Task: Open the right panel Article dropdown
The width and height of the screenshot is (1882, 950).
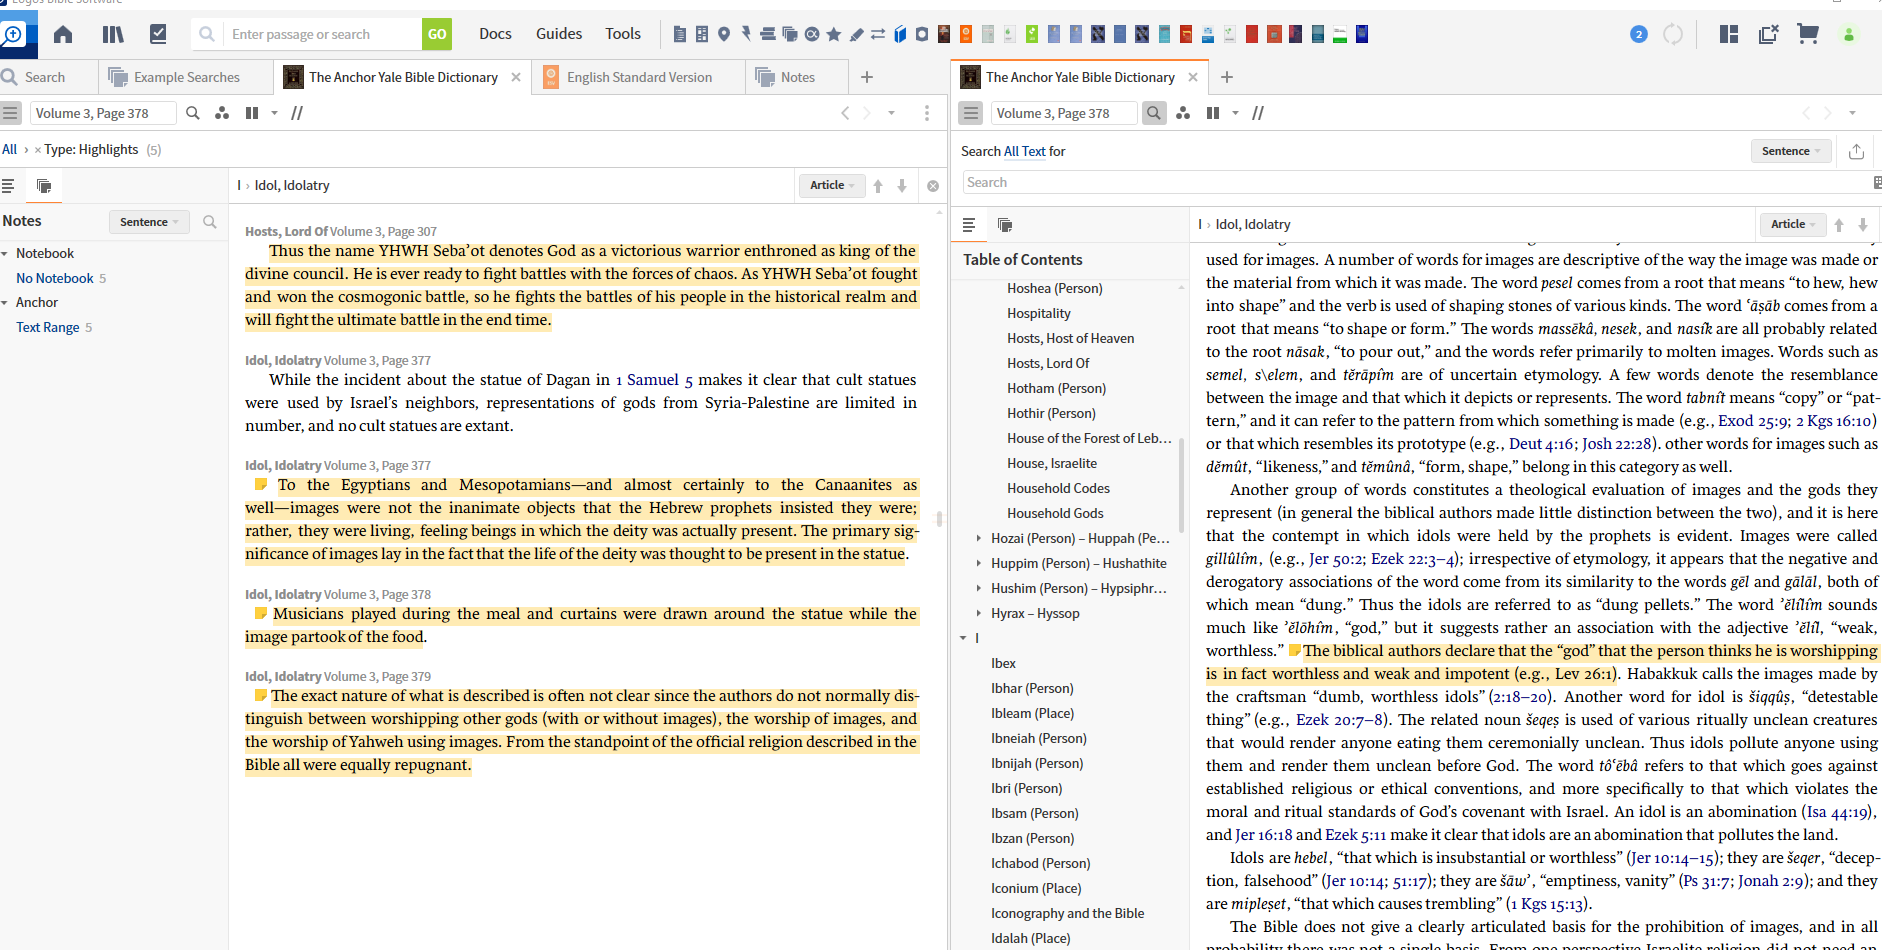Action: tap(1792, 224)
